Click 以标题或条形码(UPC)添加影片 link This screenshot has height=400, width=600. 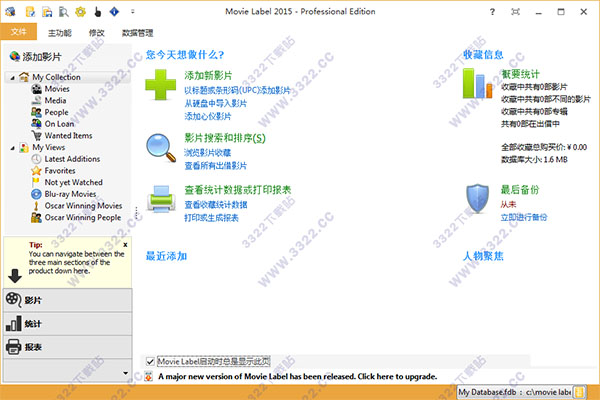click(x=237, y=90)
